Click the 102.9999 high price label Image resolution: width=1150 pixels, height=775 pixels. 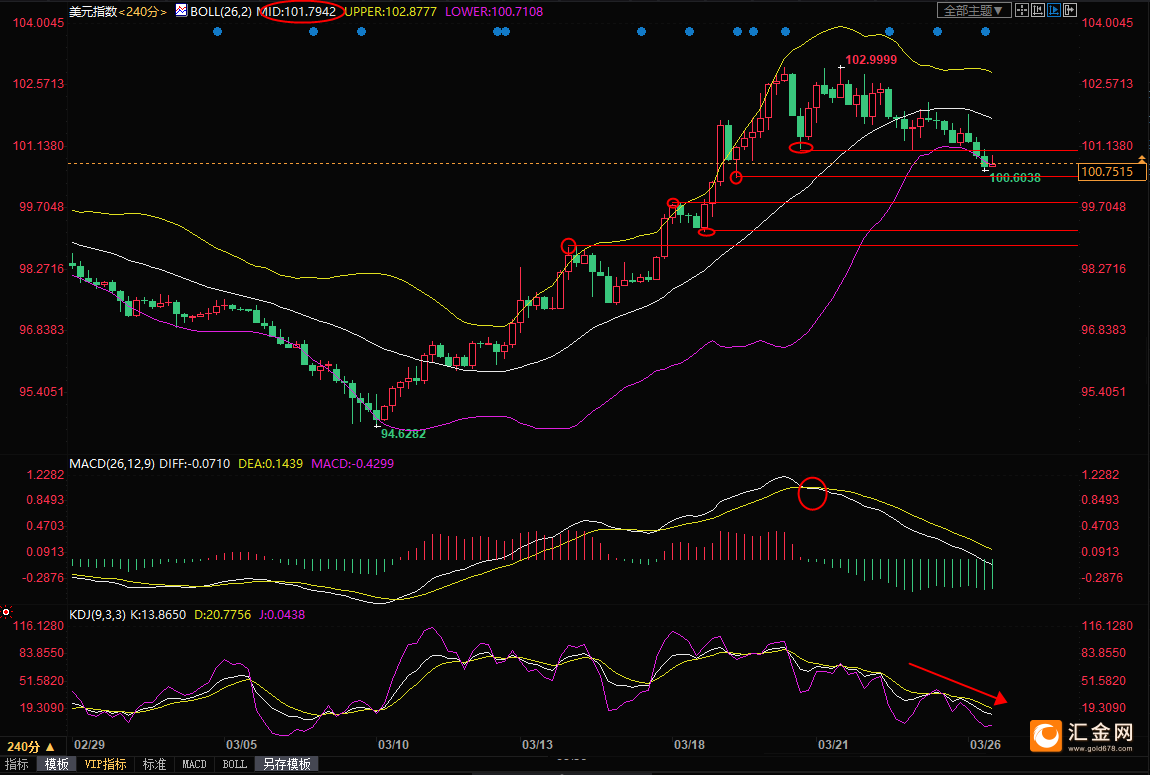point(871,59)
